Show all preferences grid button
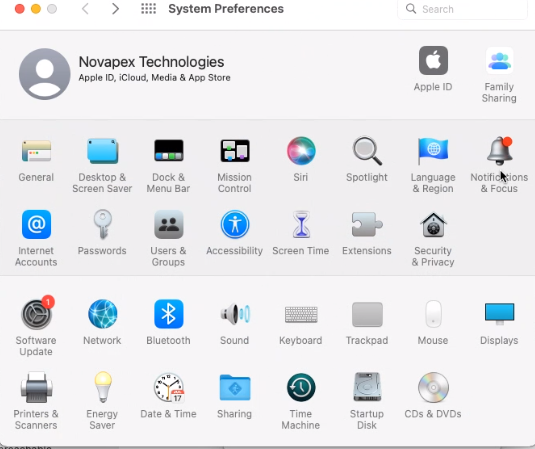The image size is (535, 449). pos(149,9)
